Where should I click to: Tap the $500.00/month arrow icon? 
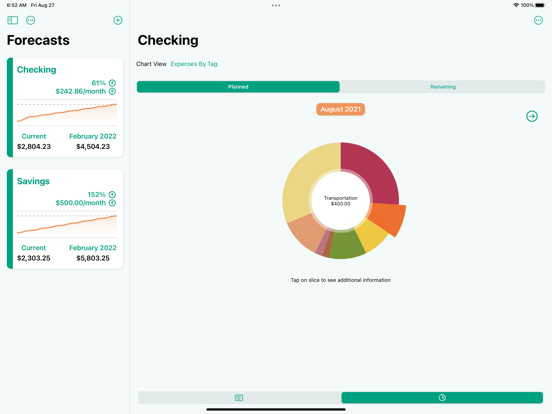pyautogui.click(x=112, y=203)
